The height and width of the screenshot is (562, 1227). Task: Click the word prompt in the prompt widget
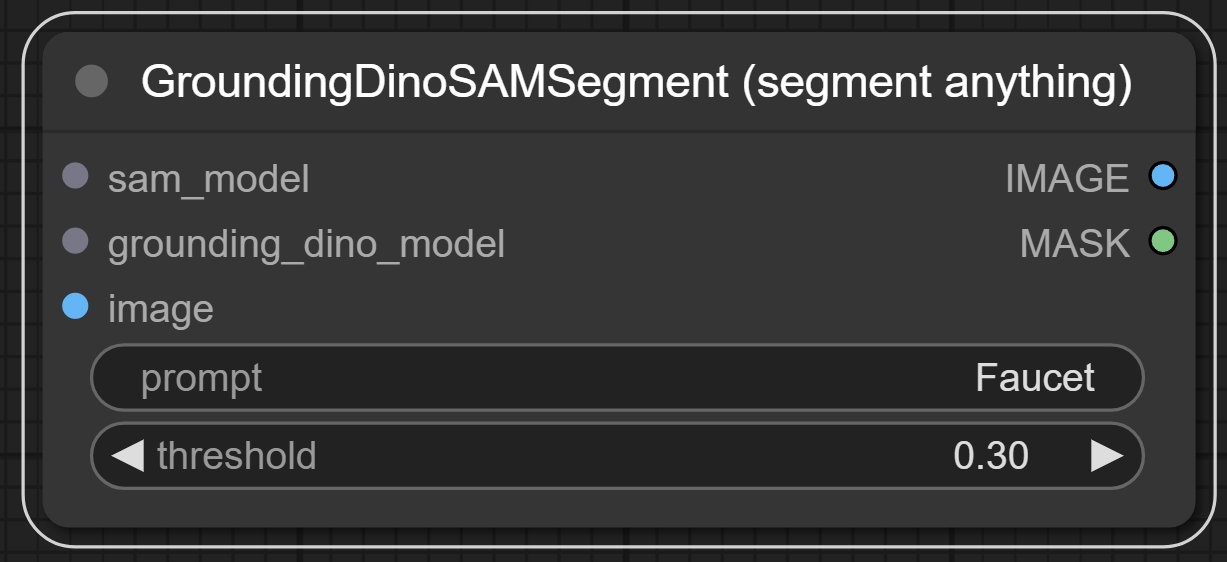click(201, 378)
